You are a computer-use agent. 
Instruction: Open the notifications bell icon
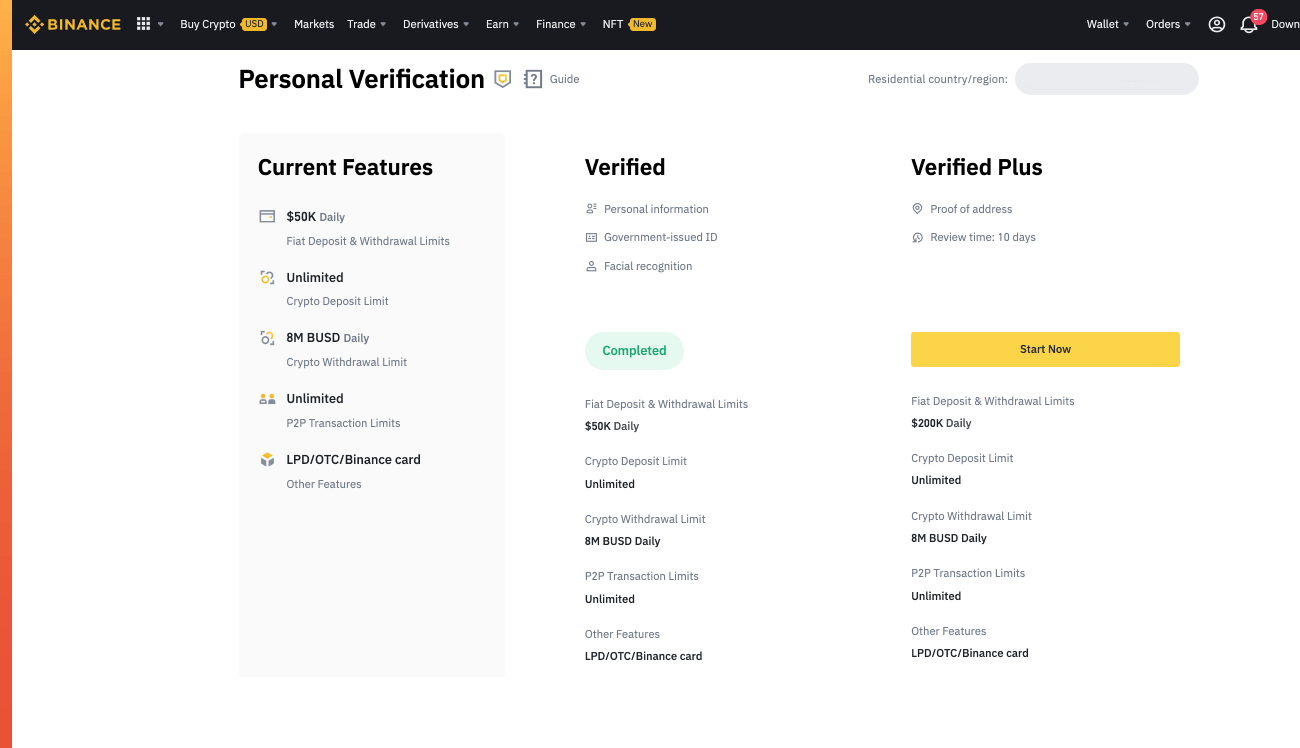click(1248, 25)
